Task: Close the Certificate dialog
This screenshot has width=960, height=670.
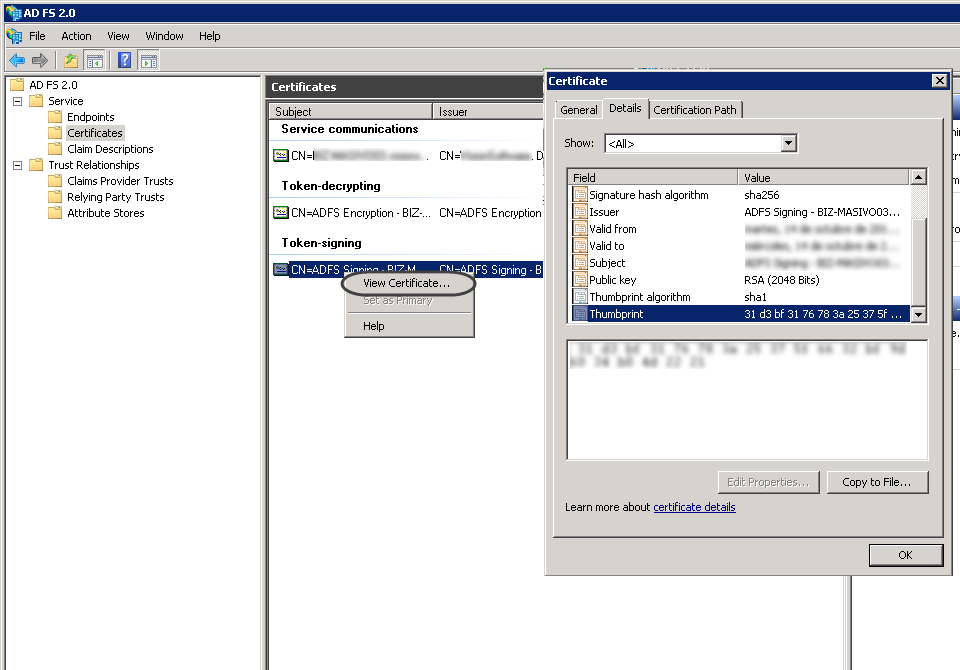Action: tap(940, 80)
